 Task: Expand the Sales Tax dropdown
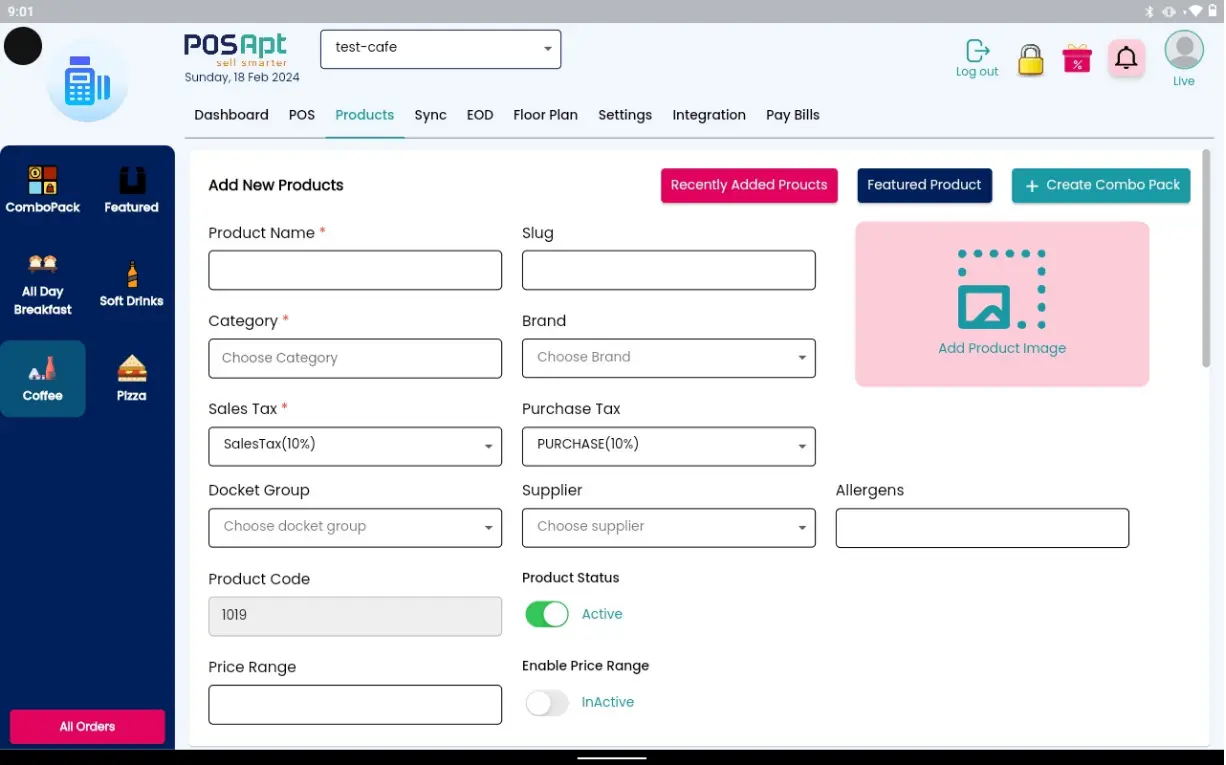355,446
